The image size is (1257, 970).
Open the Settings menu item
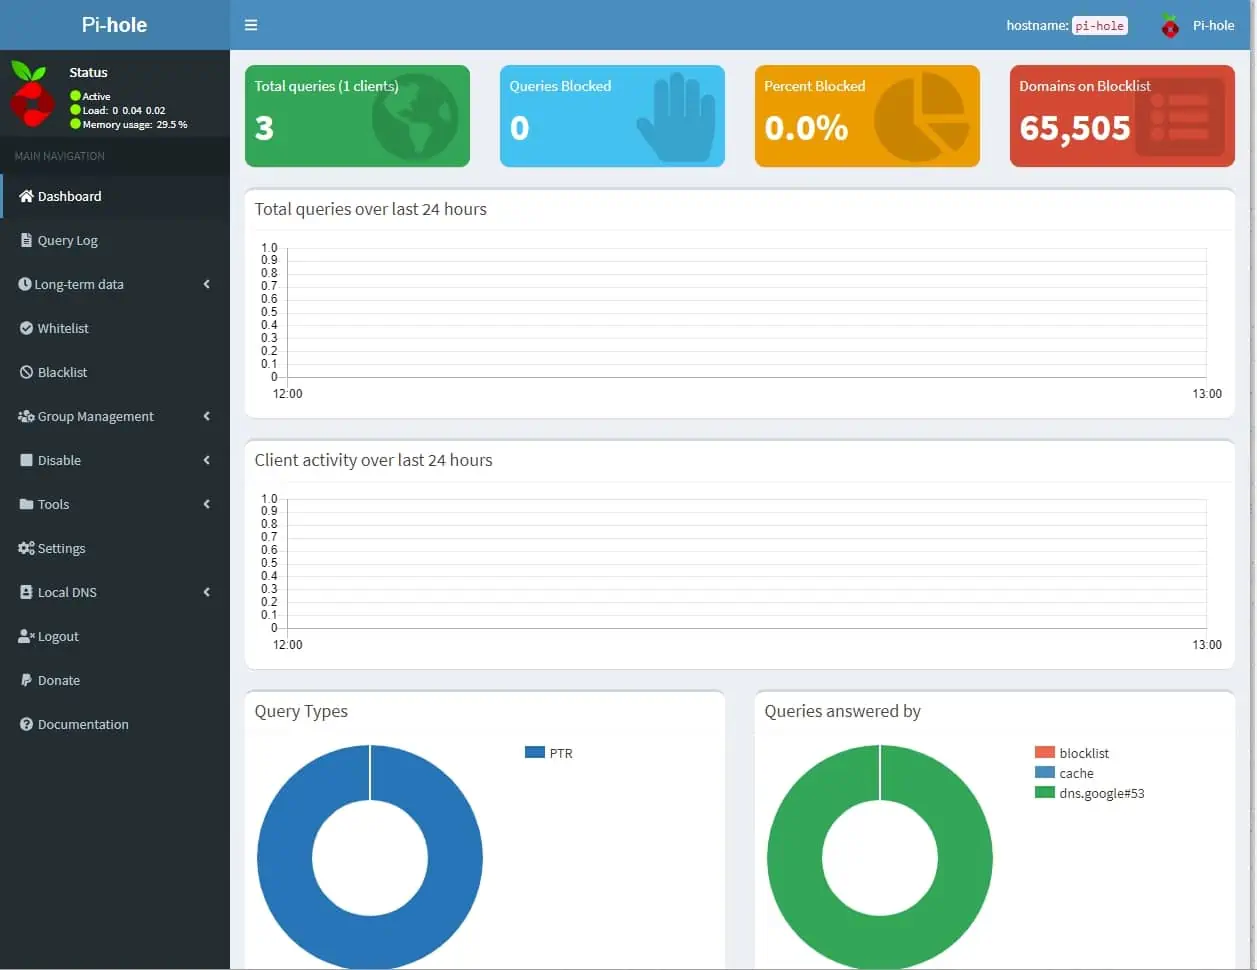point(115,548)
